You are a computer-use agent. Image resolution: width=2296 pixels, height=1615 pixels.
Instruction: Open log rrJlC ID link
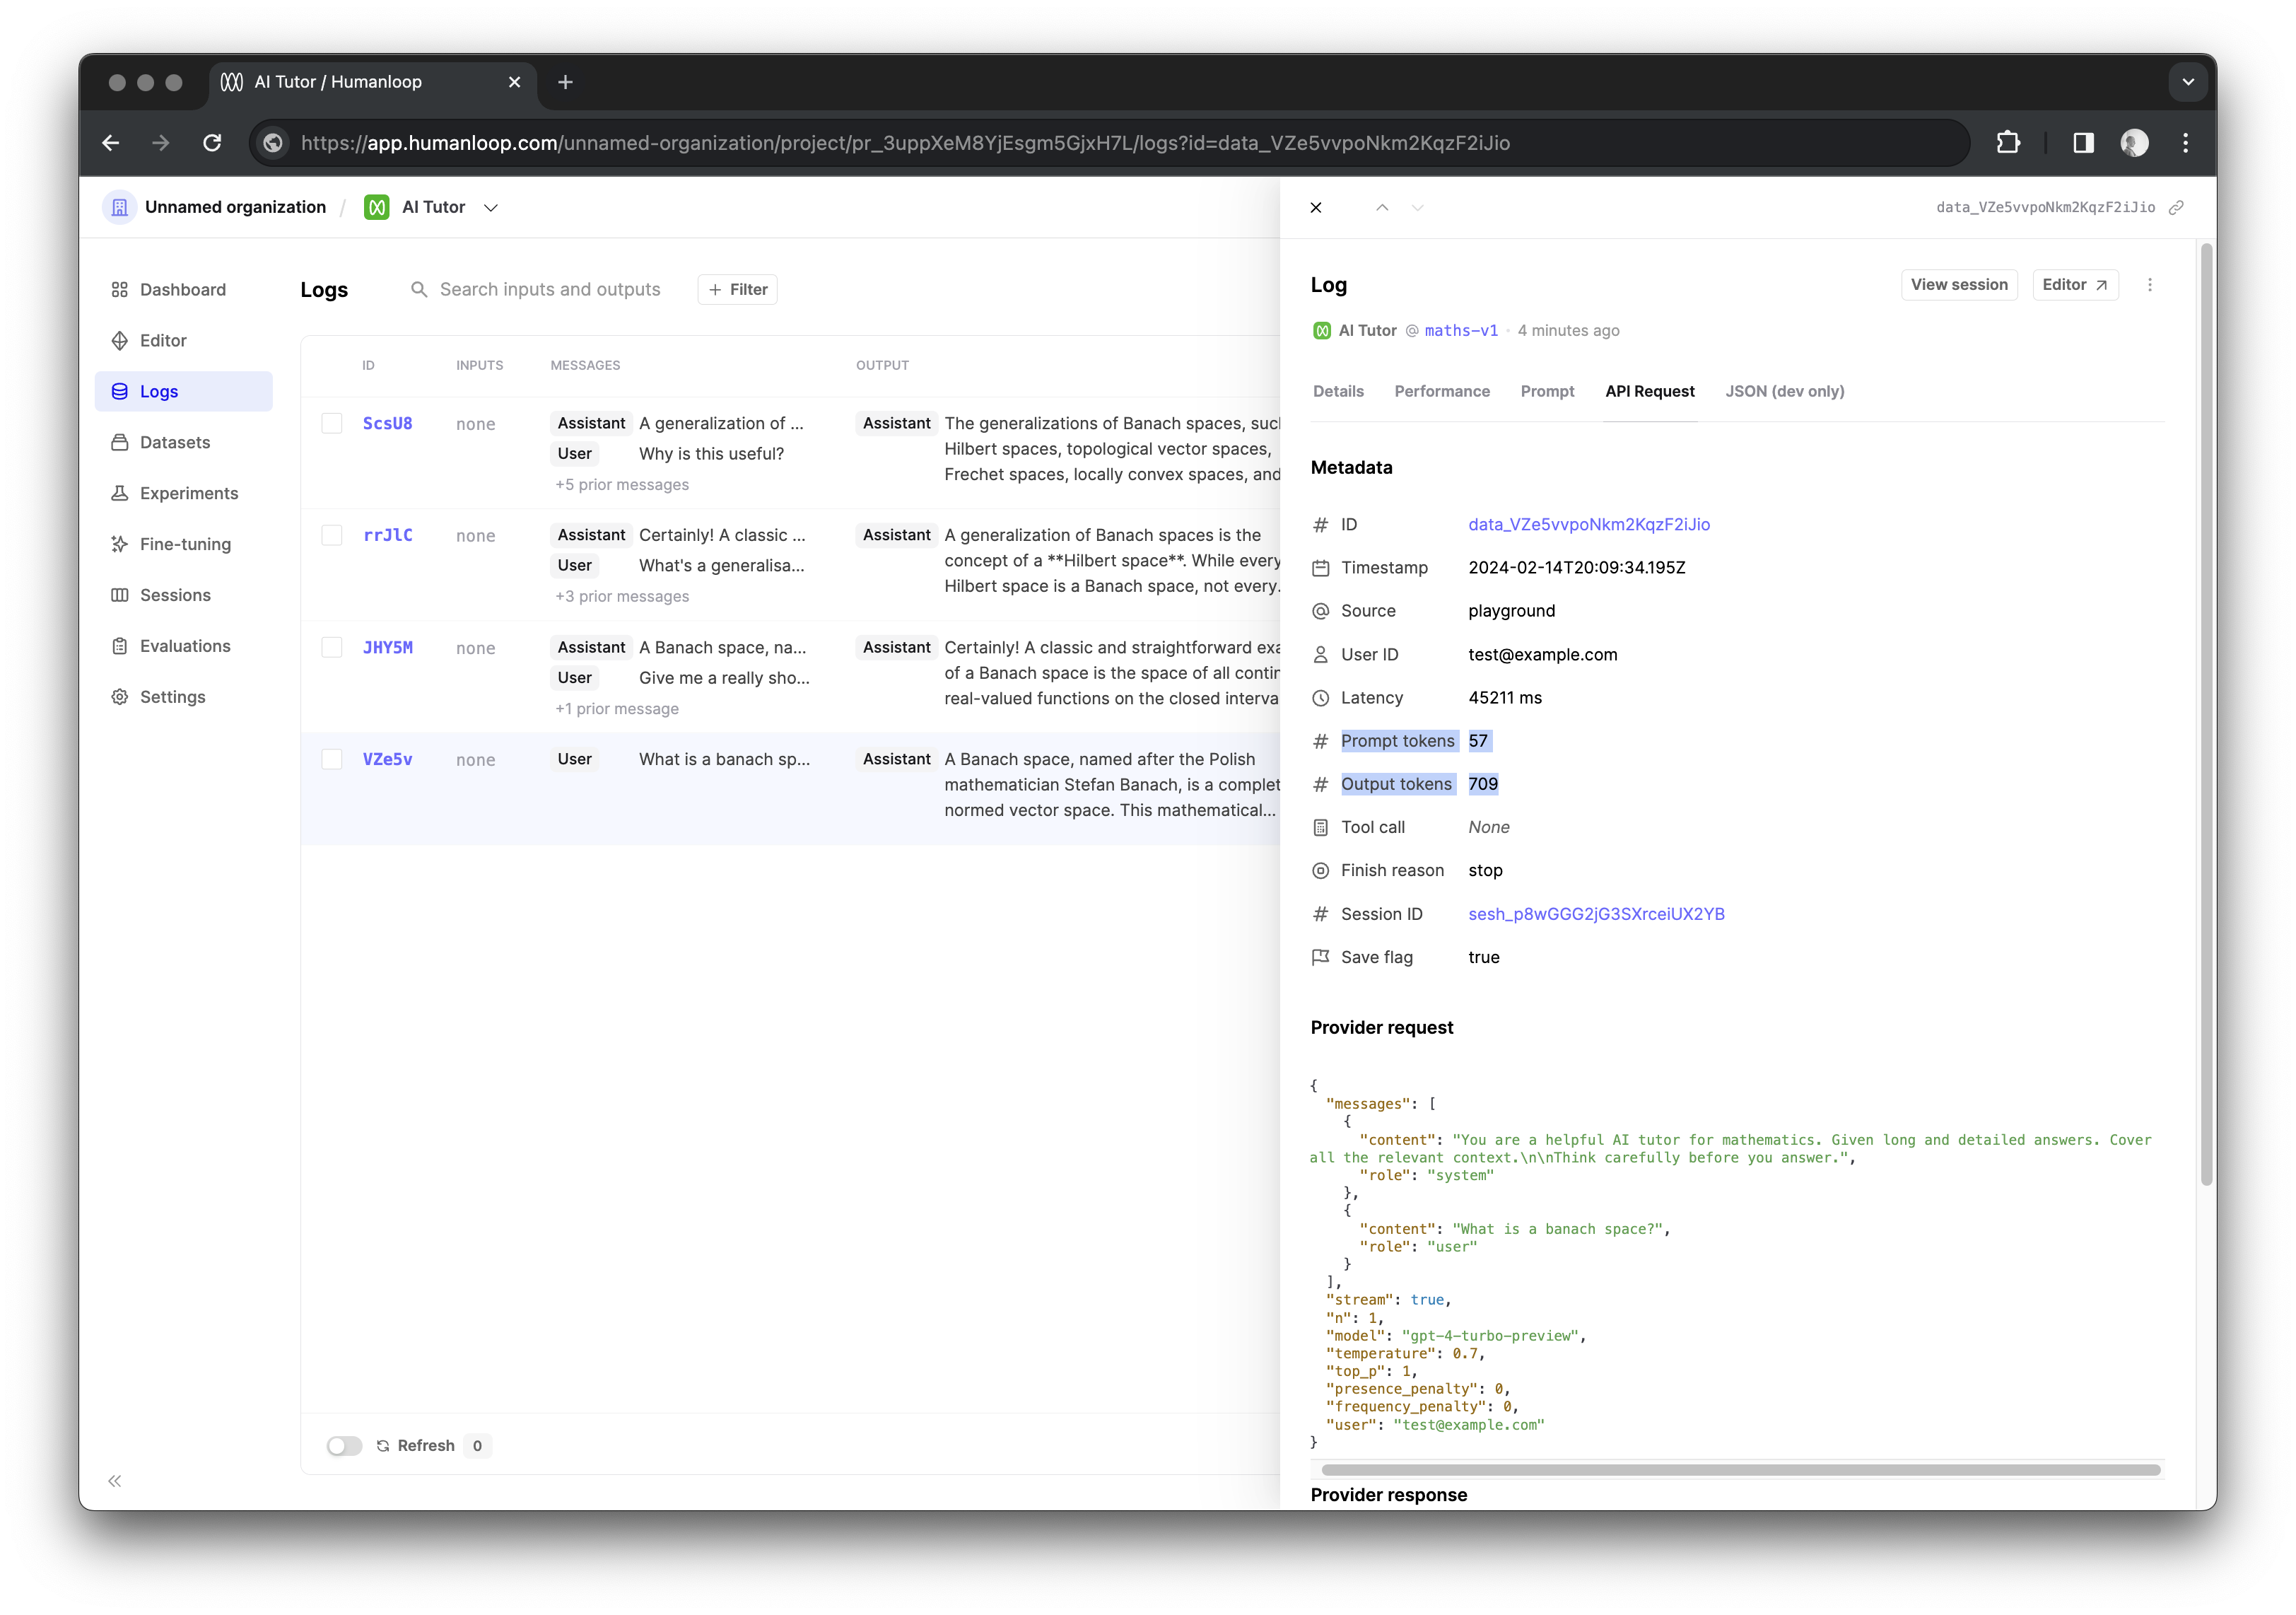pos(388,535)
